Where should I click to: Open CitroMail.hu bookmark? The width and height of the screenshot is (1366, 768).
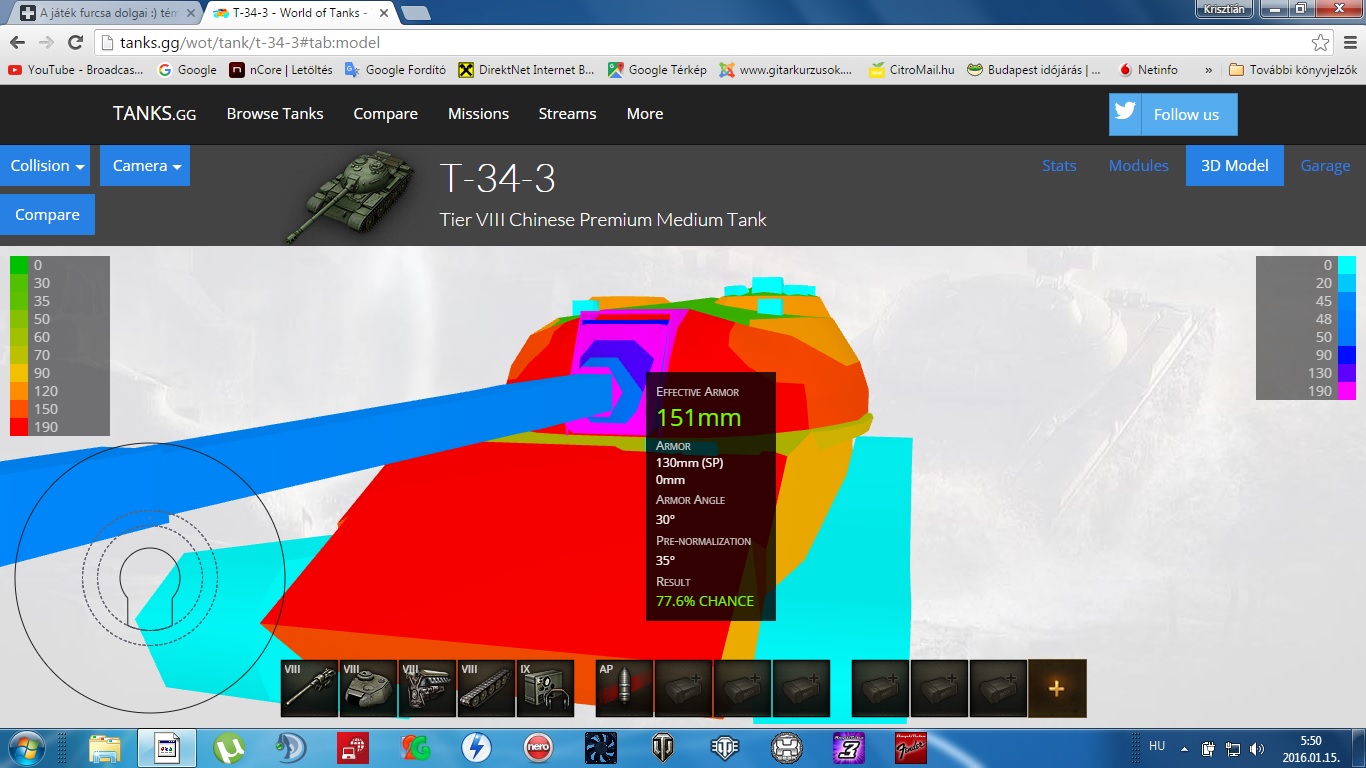click(911, 70)
